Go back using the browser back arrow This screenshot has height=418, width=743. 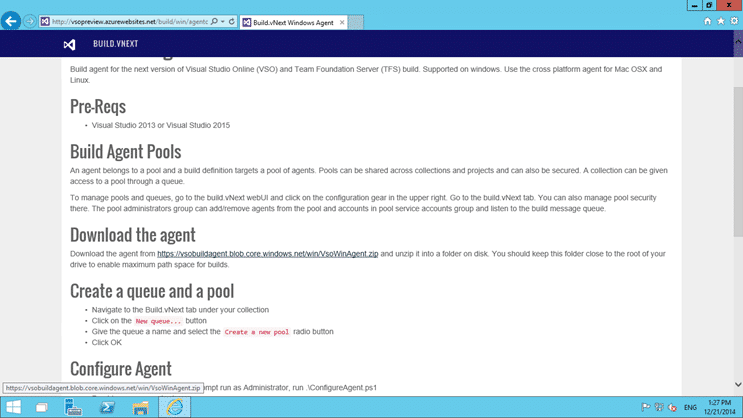click(10, 21)
